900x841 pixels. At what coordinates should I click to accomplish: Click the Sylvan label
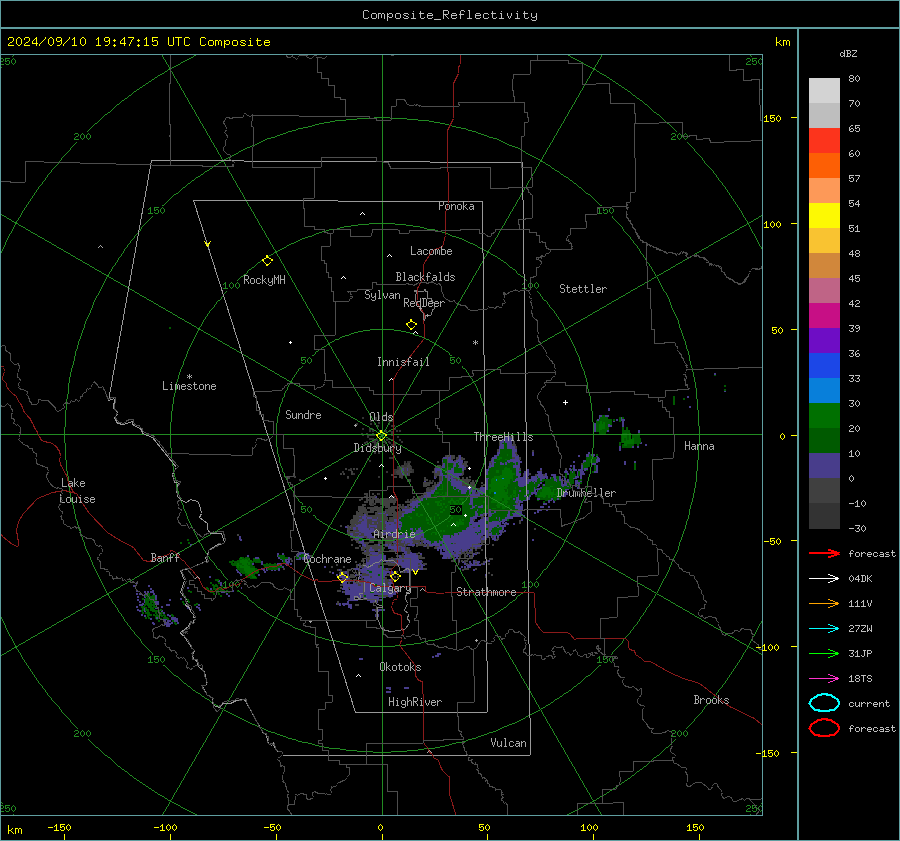(382, 295)
